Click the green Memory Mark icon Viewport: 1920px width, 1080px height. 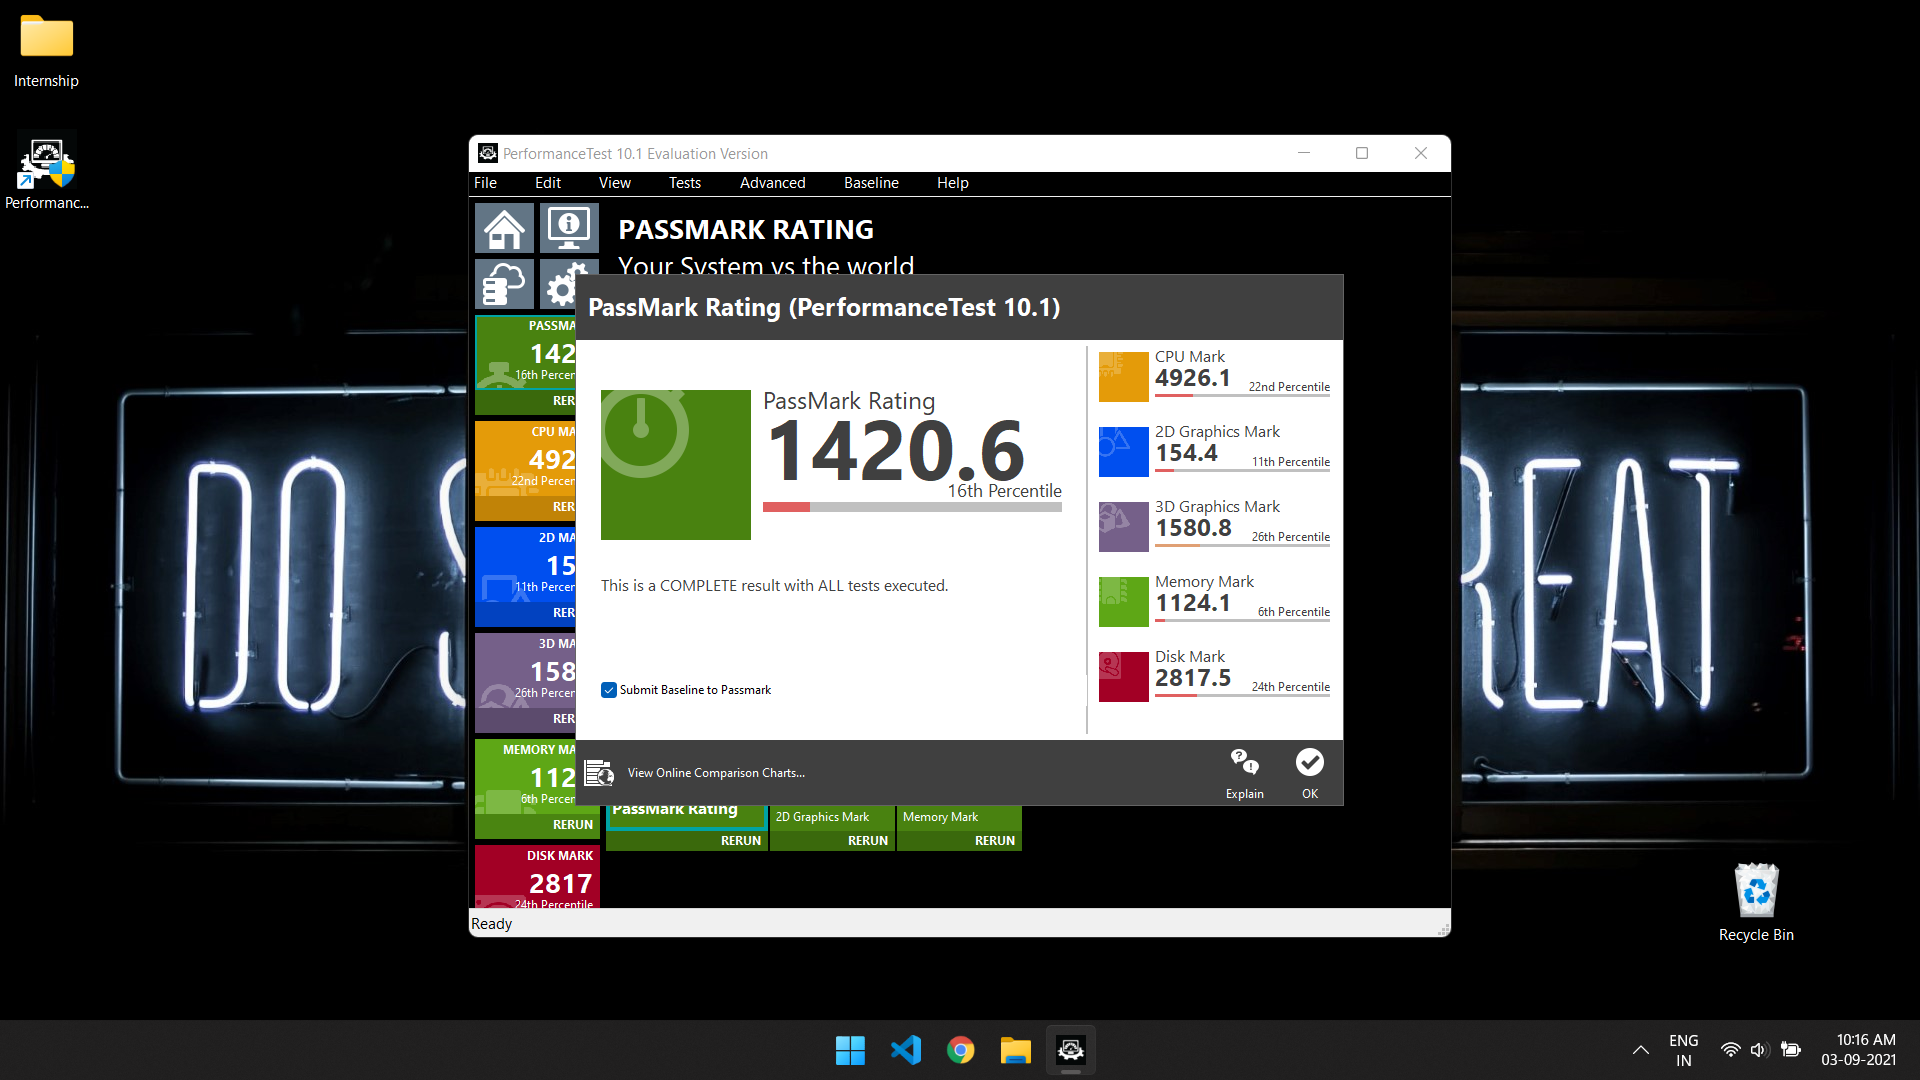point(1123,602)
